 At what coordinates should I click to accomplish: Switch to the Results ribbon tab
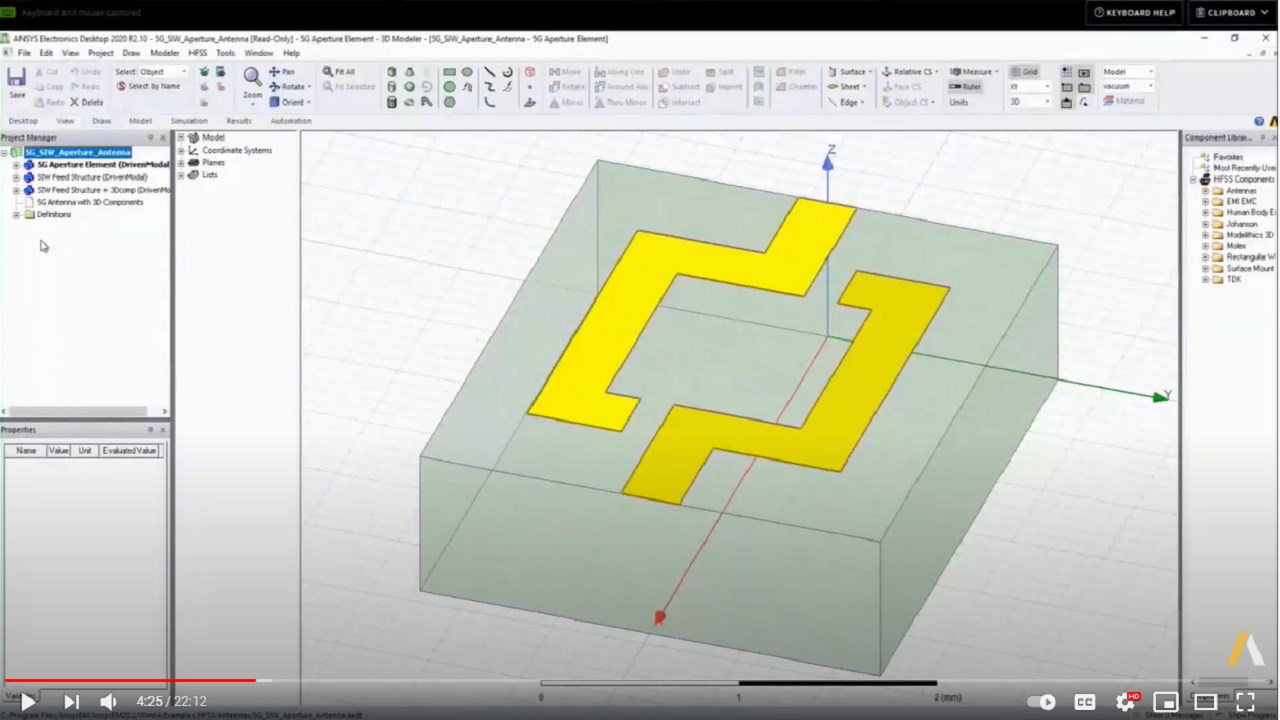tap(239, 121)
